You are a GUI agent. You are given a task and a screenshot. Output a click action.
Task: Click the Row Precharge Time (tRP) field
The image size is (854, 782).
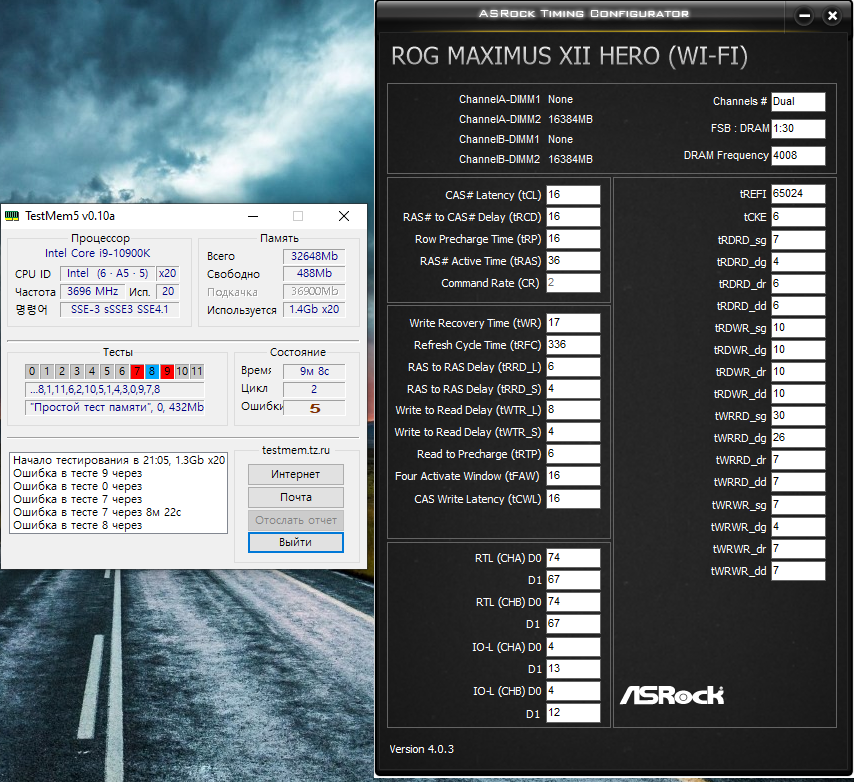pyautogui.click(x=573, y=239)
